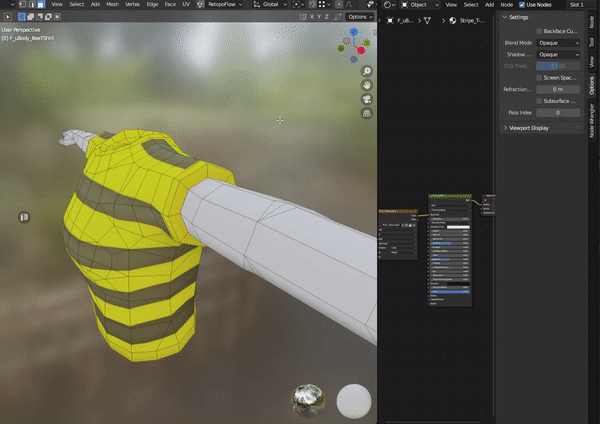Click the mesh data triangle icon
This screenshot has width=600, height=424.
(x=427, y=19)
